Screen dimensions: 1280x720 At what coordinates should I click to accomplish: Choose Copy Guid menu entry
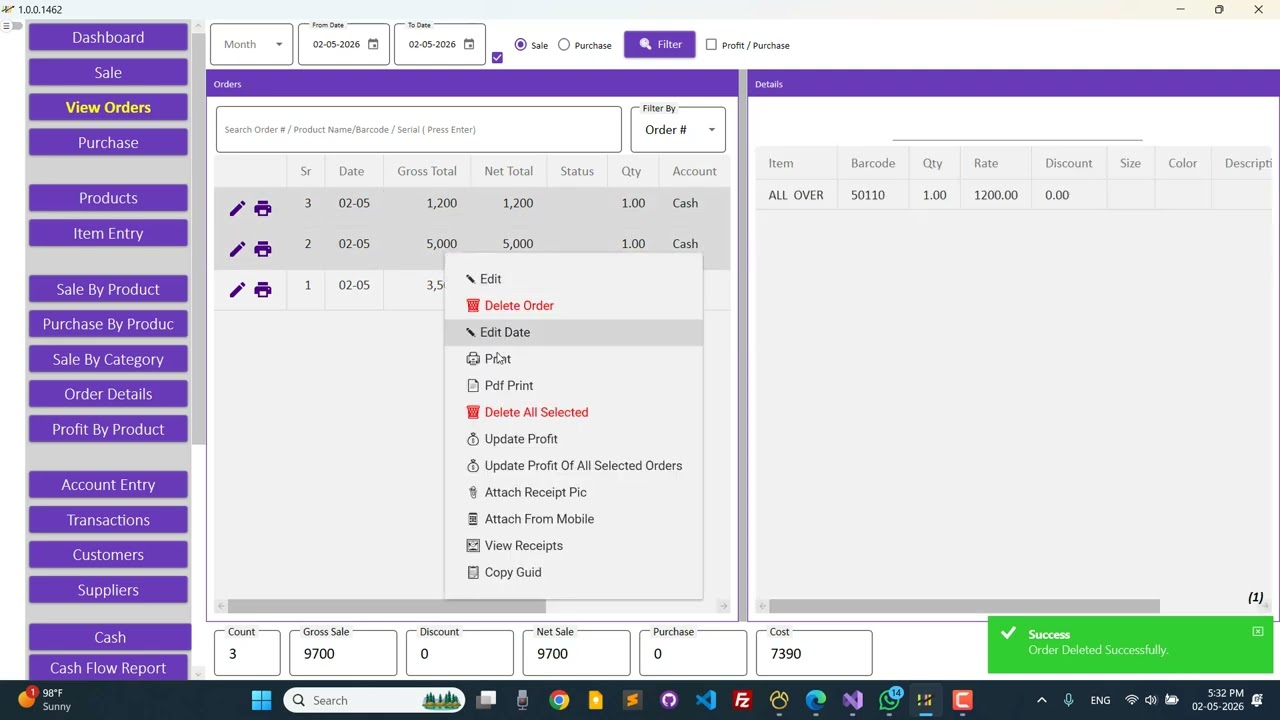pos(574,572)
